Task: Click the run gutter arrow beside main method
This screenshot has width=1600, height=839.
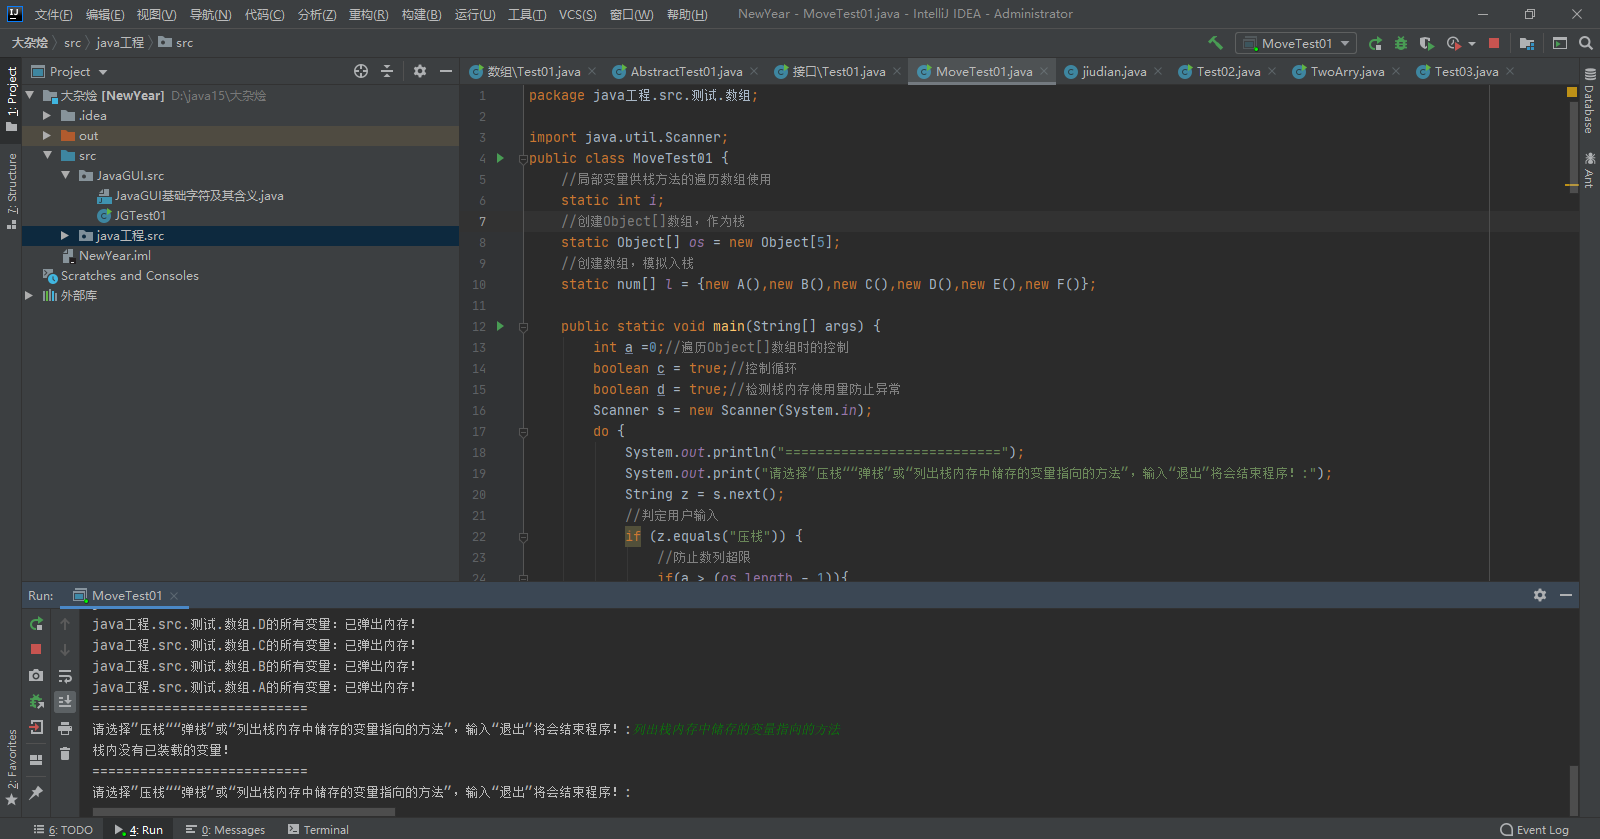Action: 500,326
